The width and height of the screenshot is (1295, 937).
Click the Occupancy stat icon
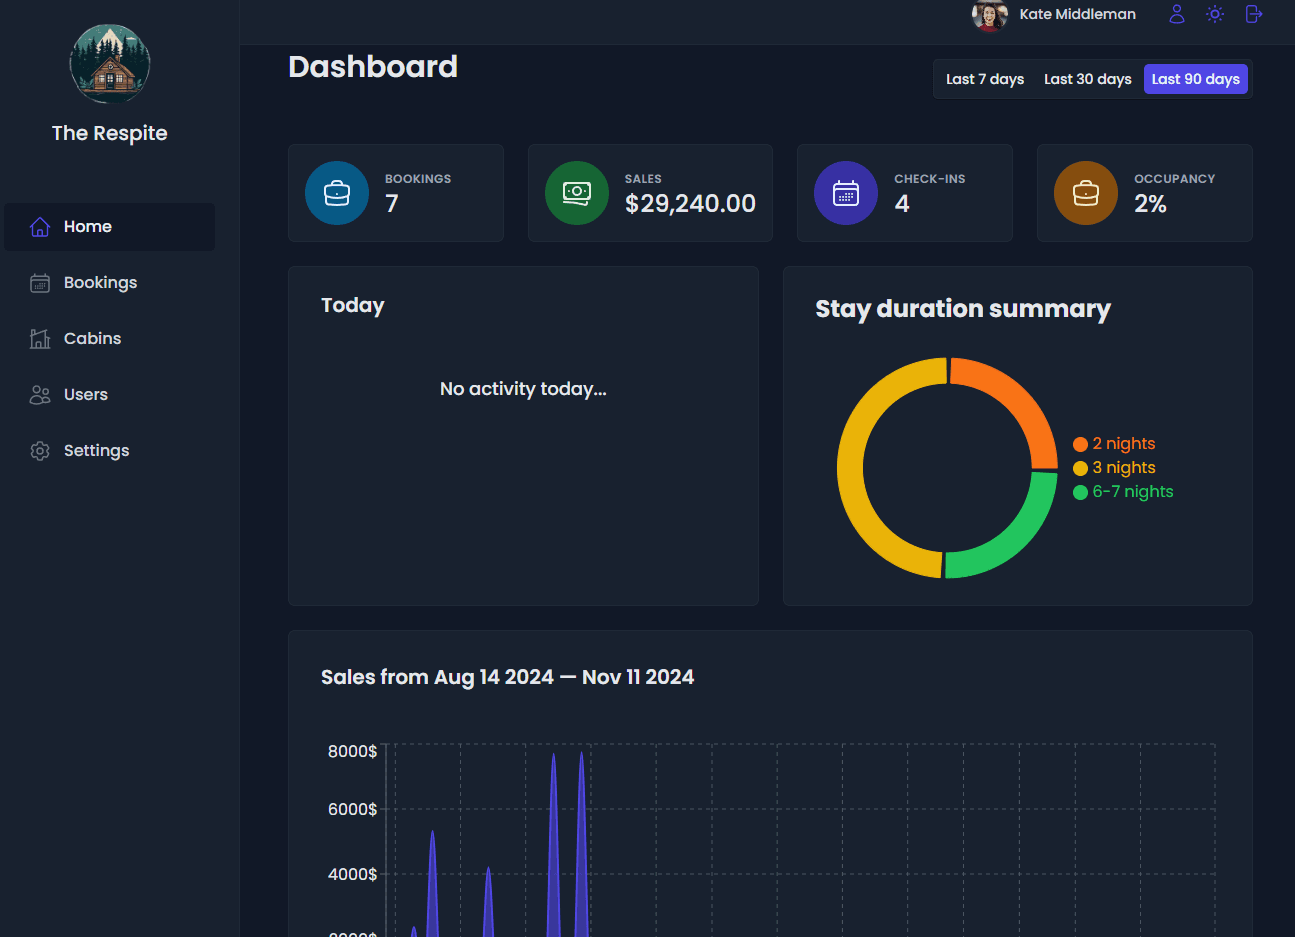1085,193
